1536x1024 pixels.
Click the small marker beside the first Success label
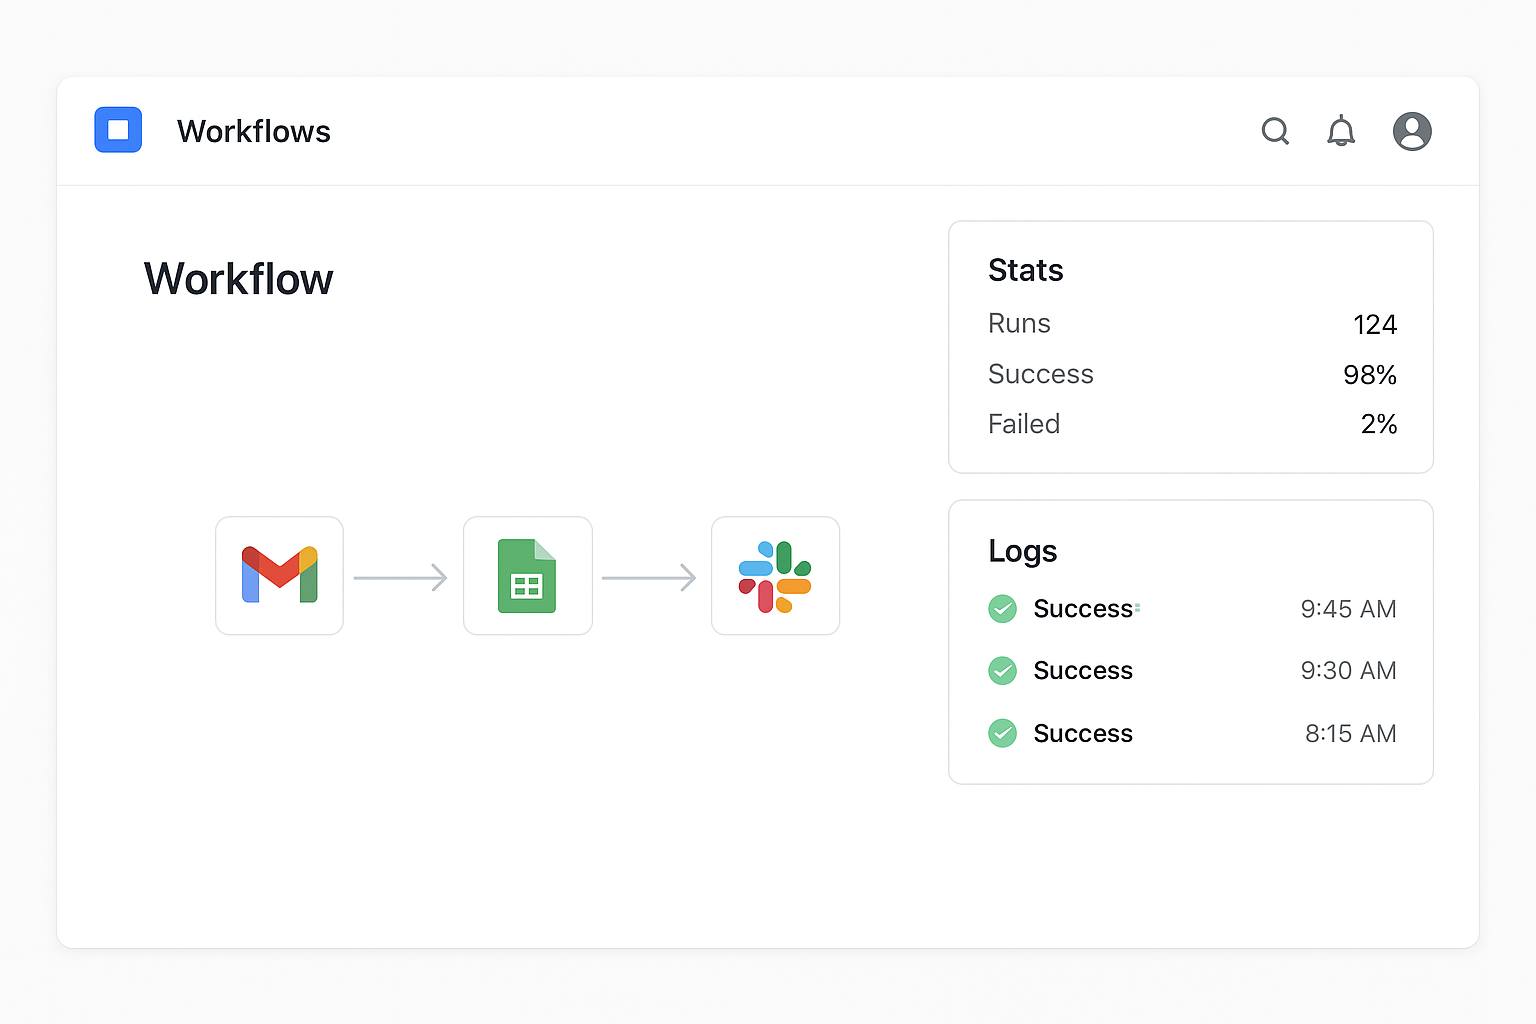(x=1136, y=608)
